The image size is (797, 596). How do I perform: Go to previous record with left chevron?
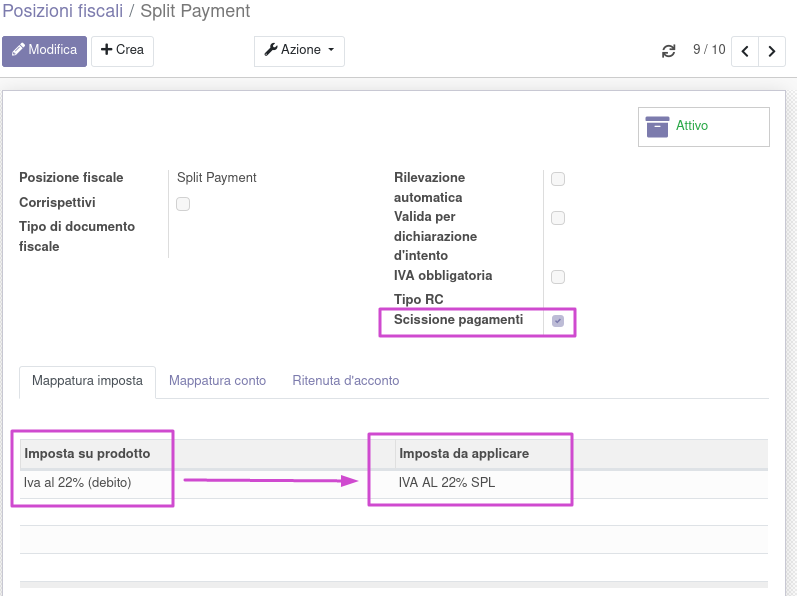pos(745,51)
